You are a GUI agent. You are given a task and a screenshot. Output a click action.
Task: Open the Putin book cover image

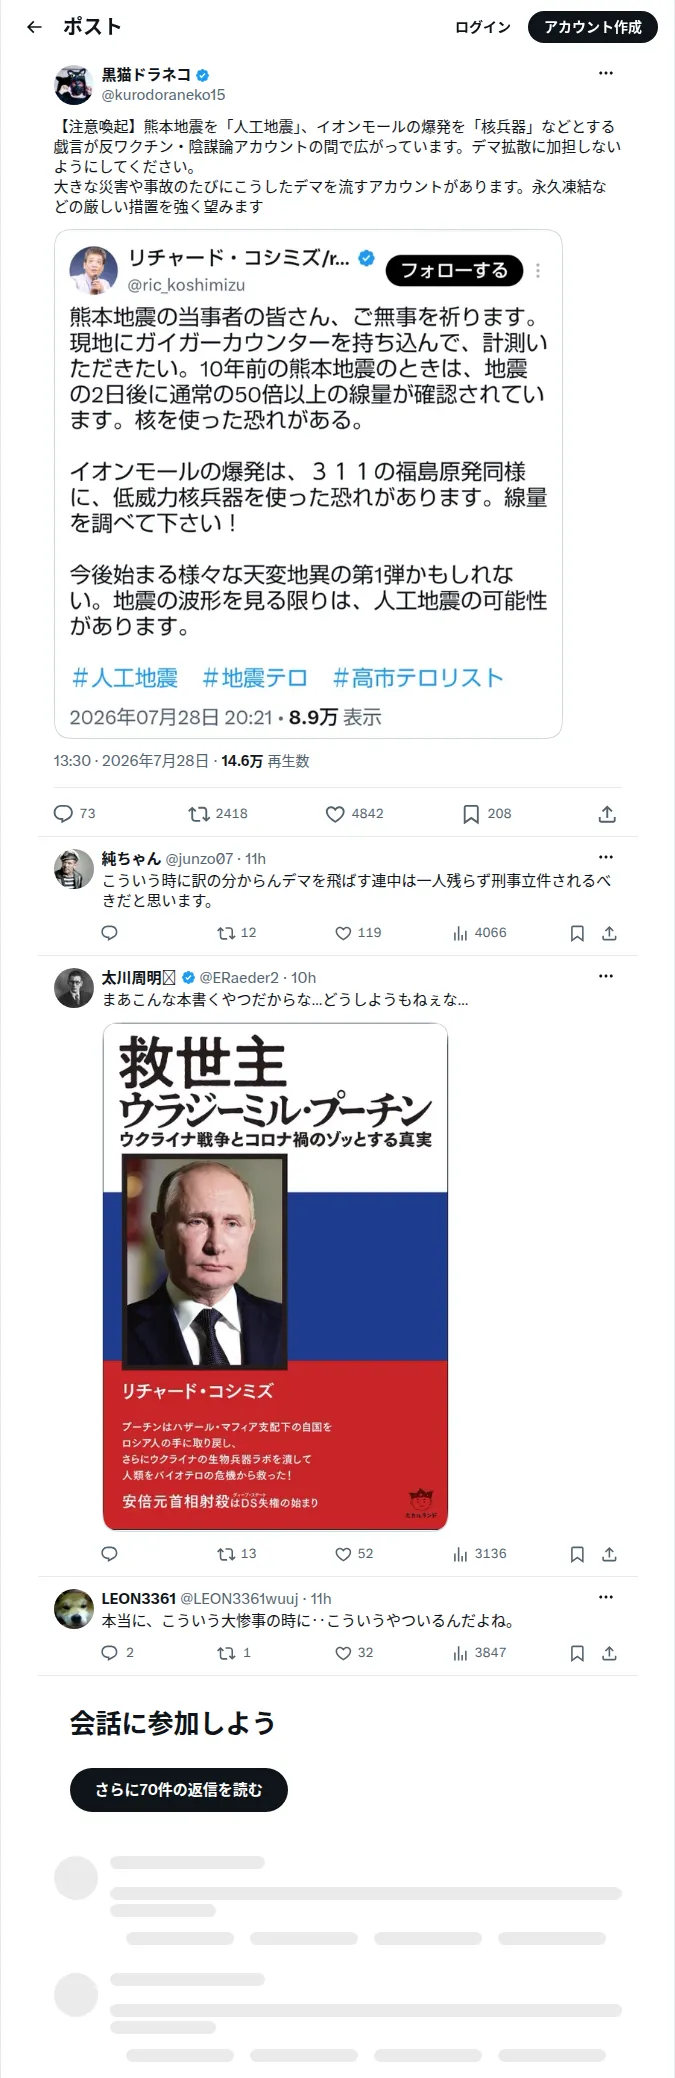275,1277
